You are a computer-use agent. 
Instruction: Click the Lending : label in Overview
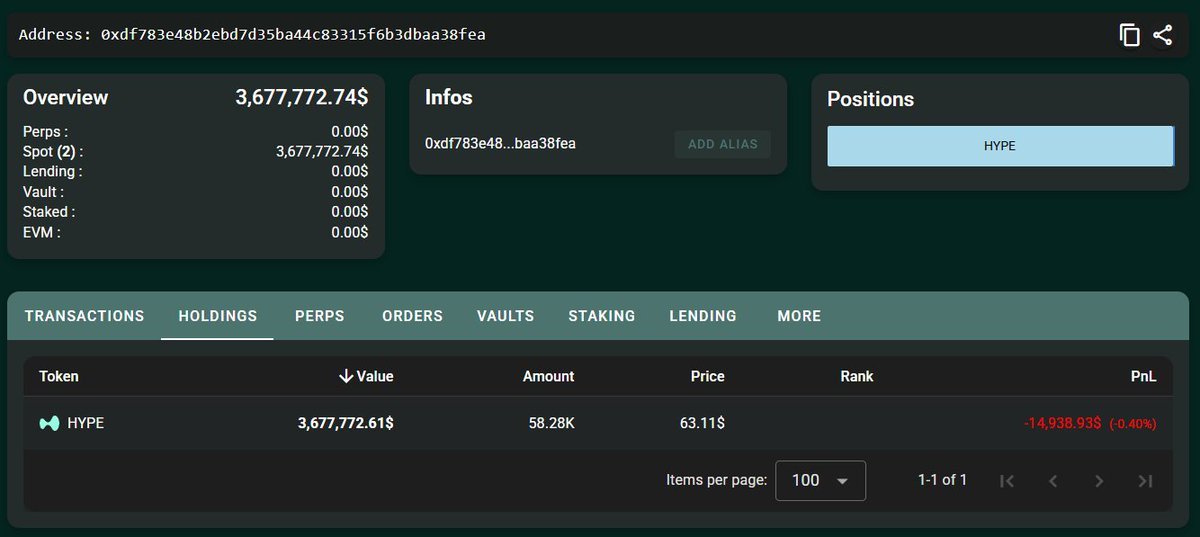[x=52, y=172]
